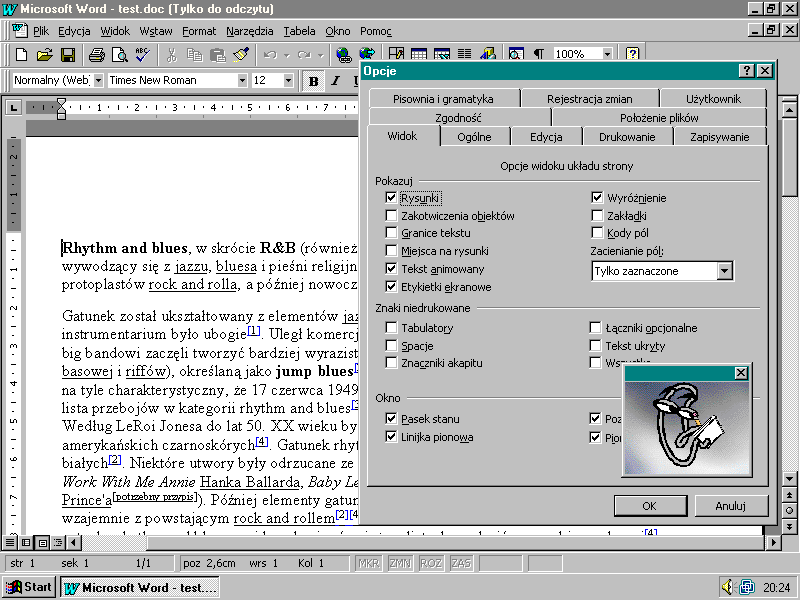Insert a table using the grid icon

pyautogui.click(x=419, y=53)
